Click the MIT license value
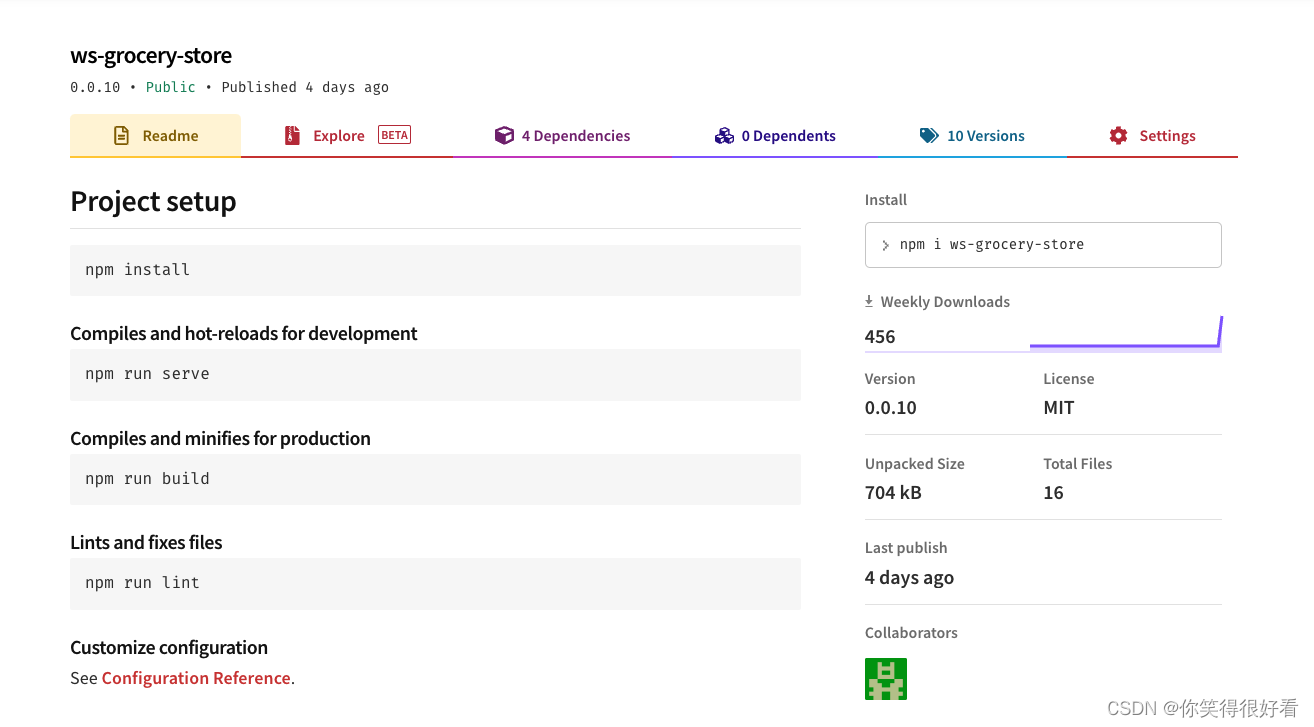1314x727 pixels. [x=1059, y=408]
